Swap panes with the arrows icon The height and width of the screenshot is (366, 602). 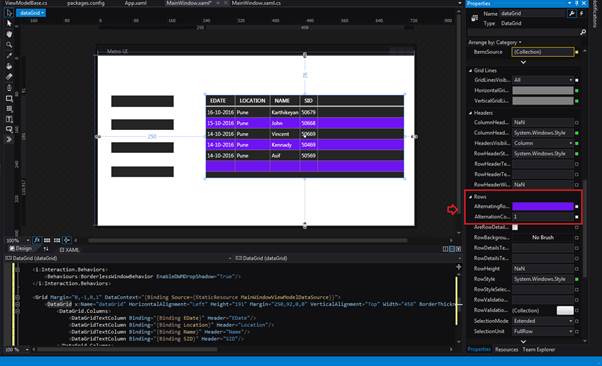[46, 249]
